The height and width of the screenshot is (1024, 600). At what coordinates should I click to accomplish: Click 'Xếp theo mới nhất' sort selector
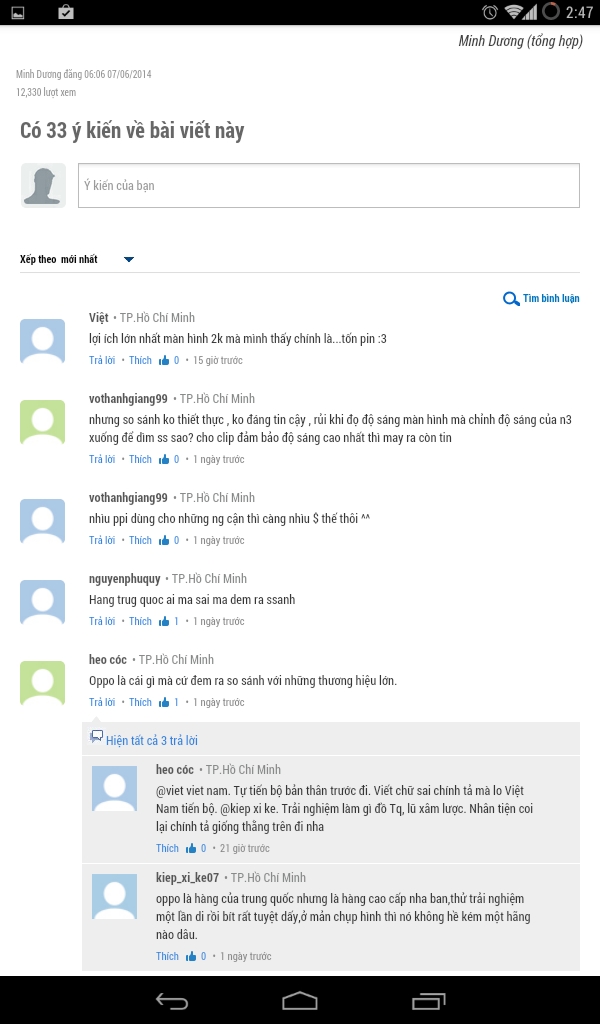click(59, 260)
